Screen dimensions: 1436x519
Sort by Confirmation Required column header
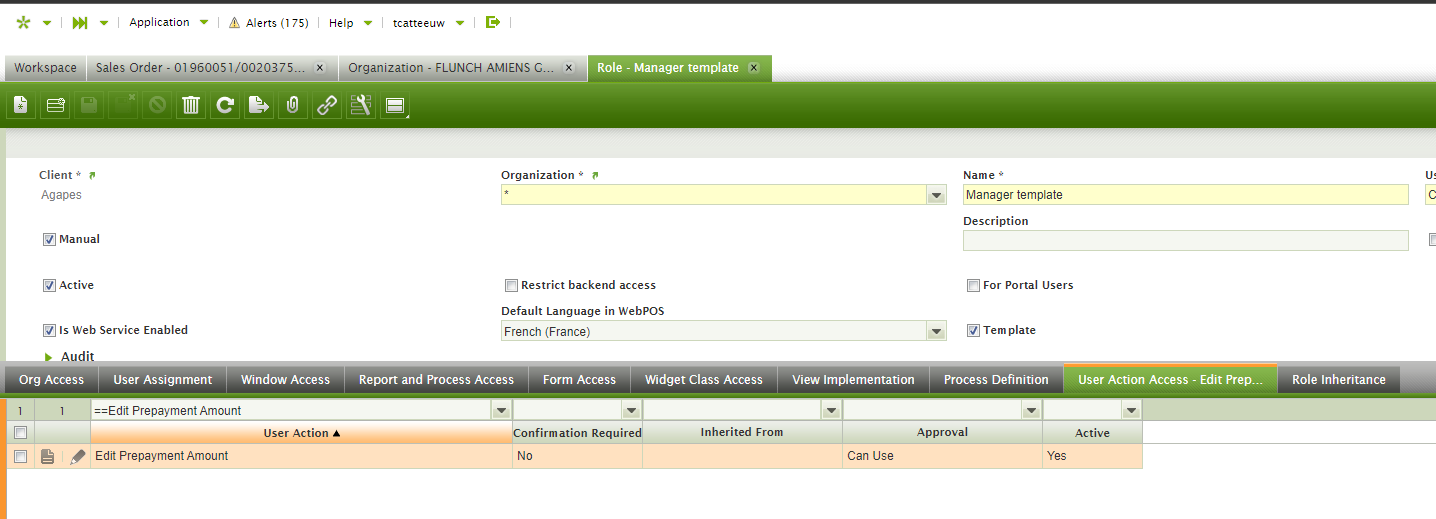(577, 433)
